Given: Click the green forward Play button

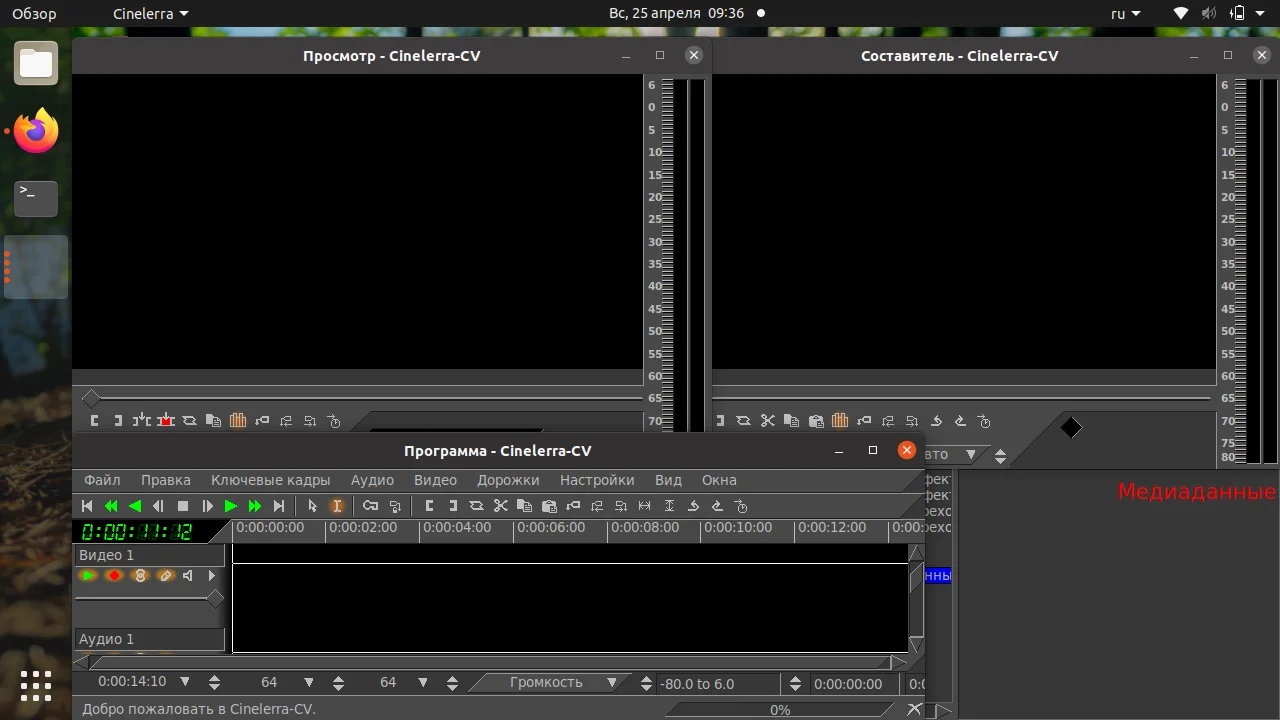Looking at the screenshot, I should coord(231,506).
